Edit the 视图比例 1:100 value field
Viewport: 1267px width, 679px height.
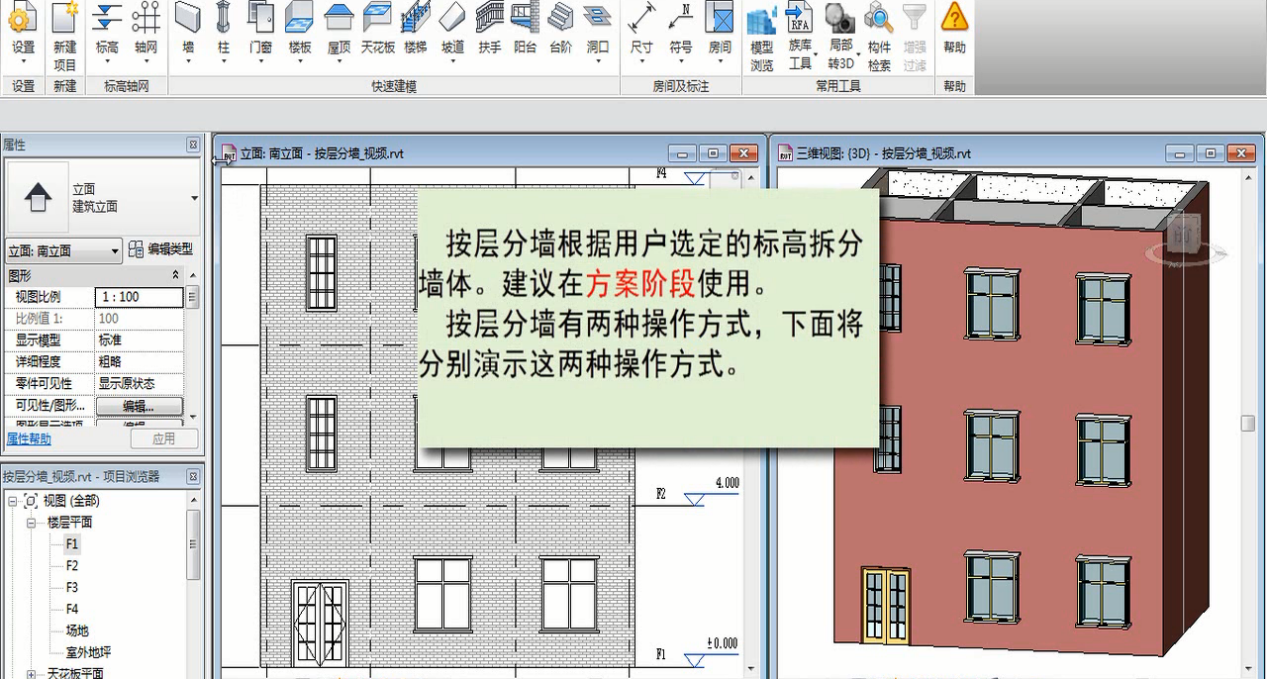click(139, 296)
